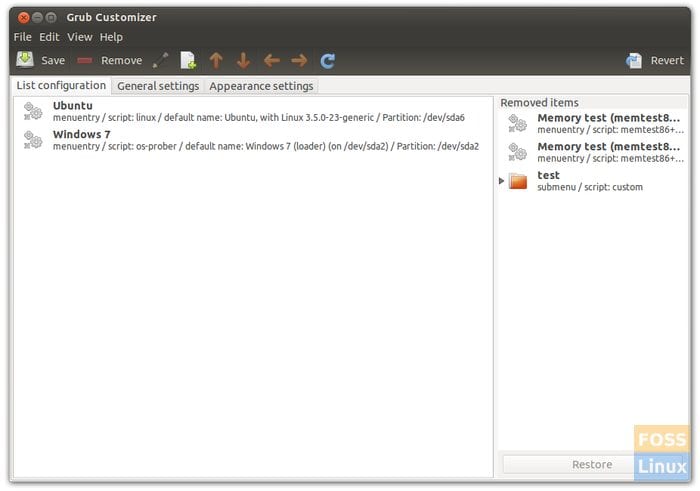Open the Edit menu

click(49, 37)
